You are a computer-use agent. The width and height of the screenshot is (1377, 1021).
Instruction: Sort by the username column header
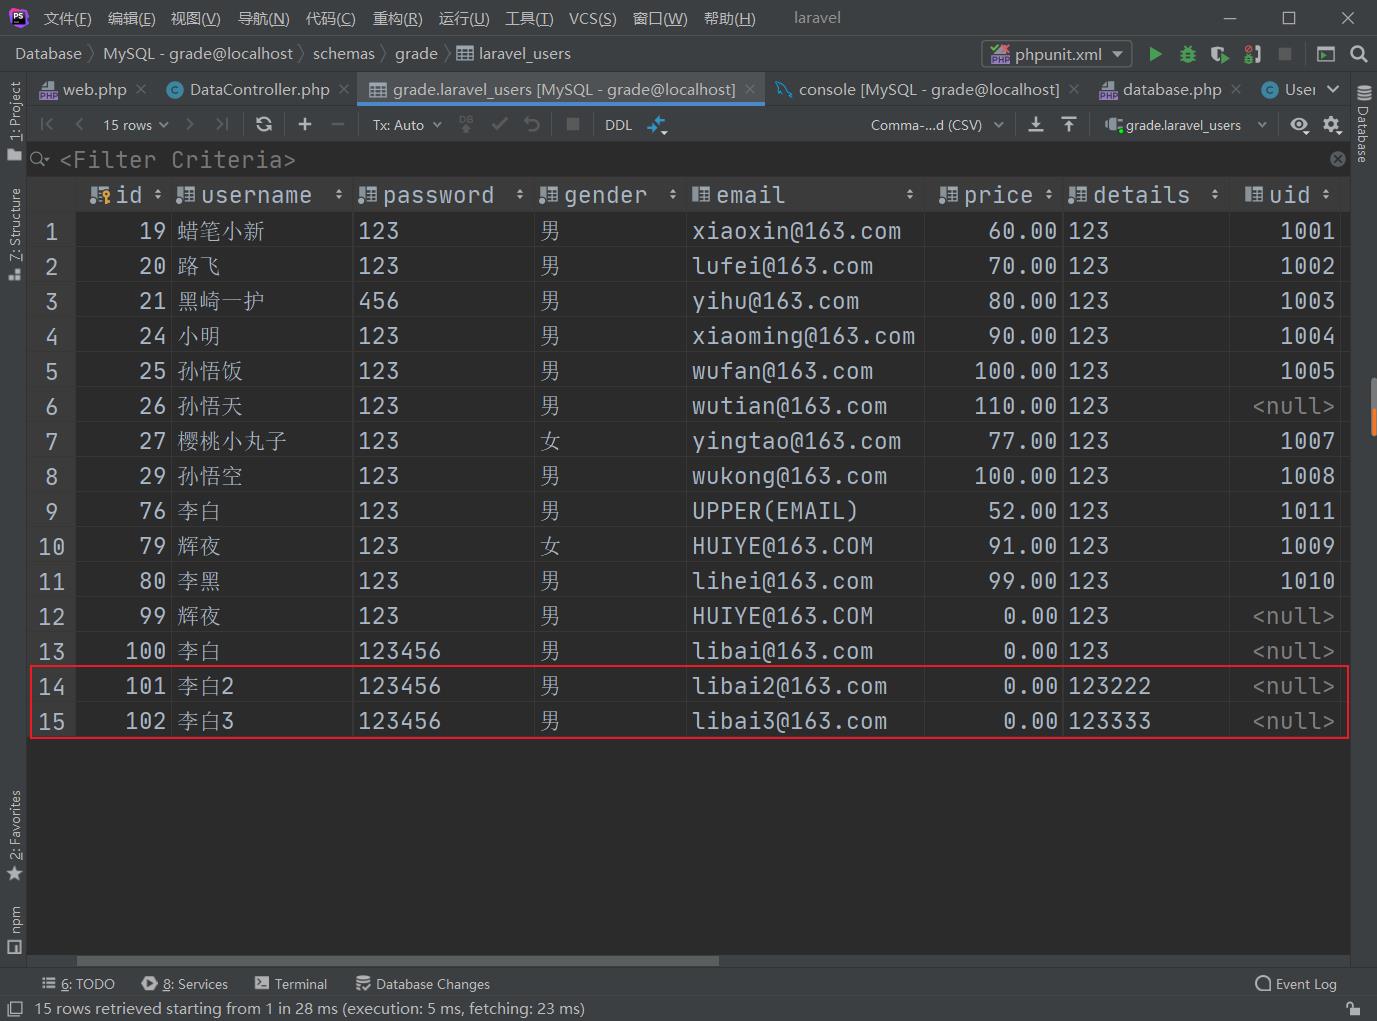(x=259, y=195)
